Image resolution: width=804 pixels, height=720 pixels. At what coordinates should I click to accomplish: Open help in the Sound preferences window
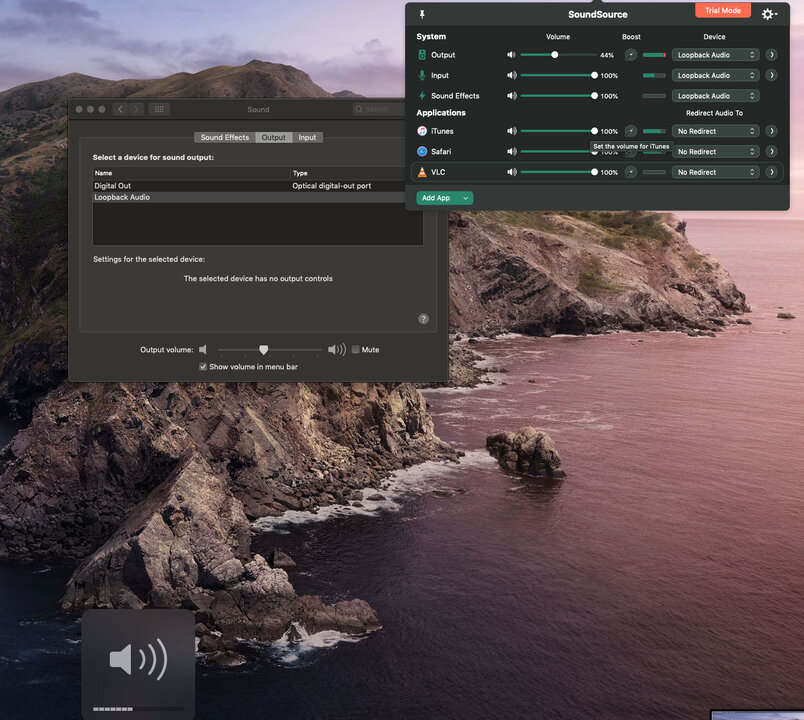(x=424, y=319)
